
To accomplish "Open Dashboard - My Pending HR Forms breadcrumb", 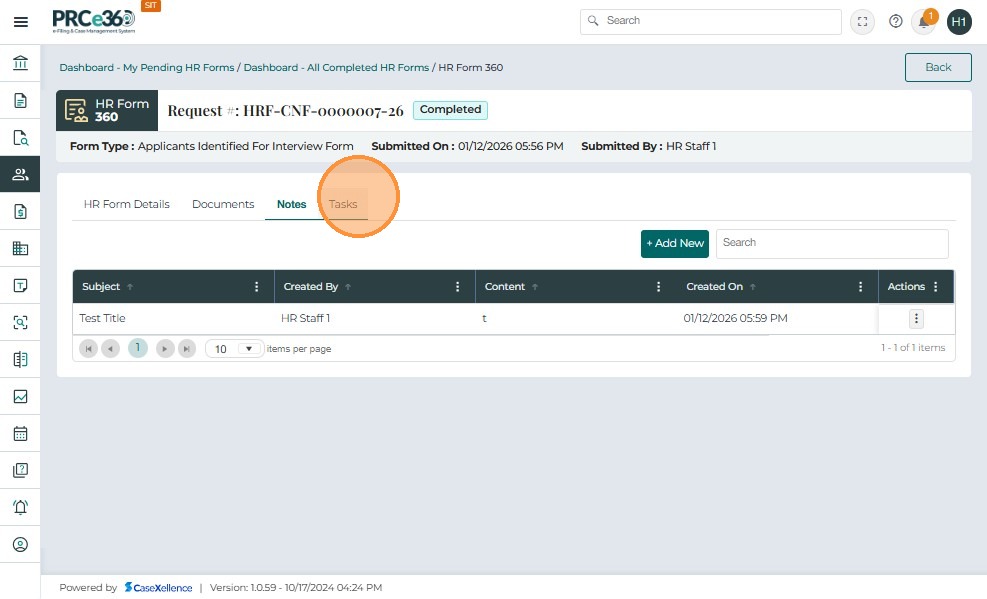I will tap(147, 67).
